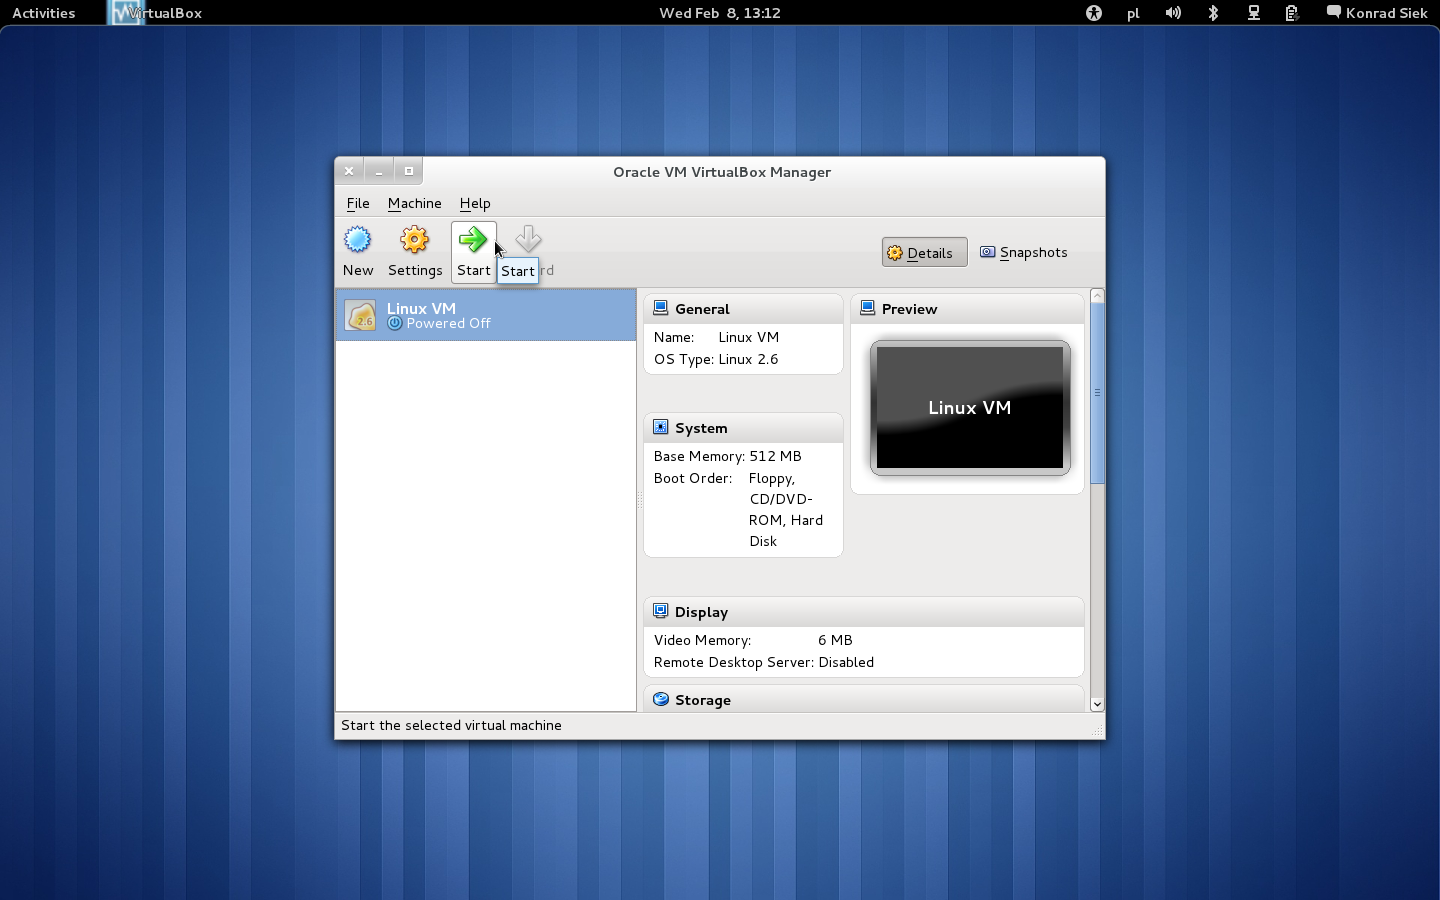Image resolution: width=1440 pixels, height=900 pixels.
Task: Open the Machine menu
Action: (x=414, y=203)
